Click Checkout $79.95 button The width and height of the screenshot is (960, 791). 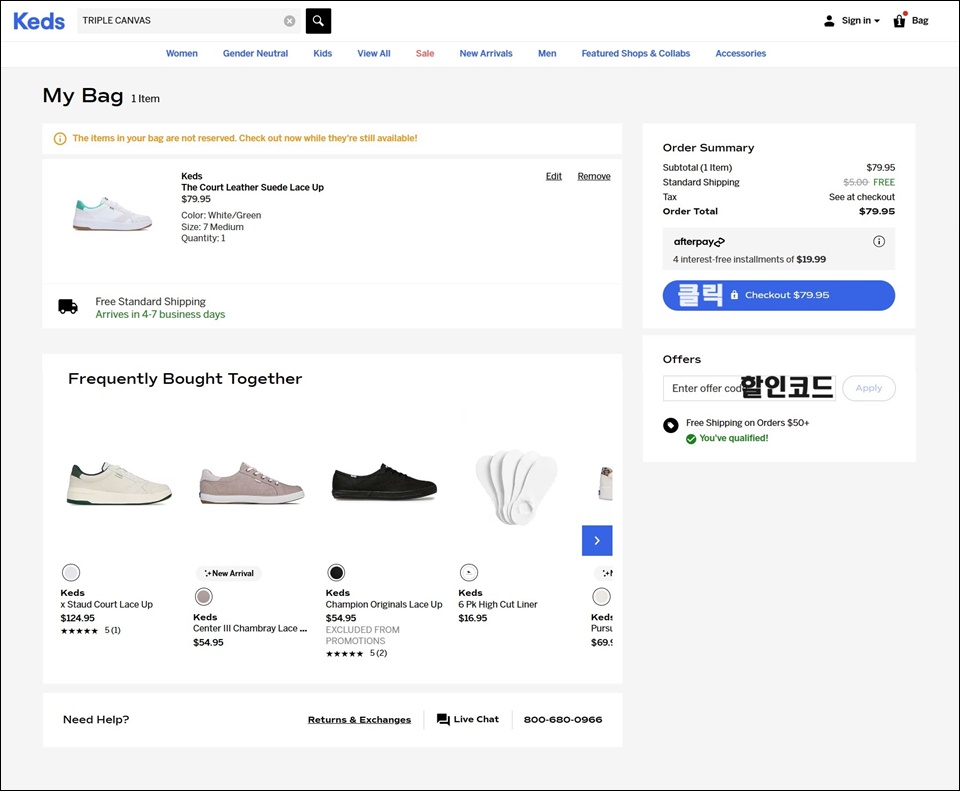point(779,295)
